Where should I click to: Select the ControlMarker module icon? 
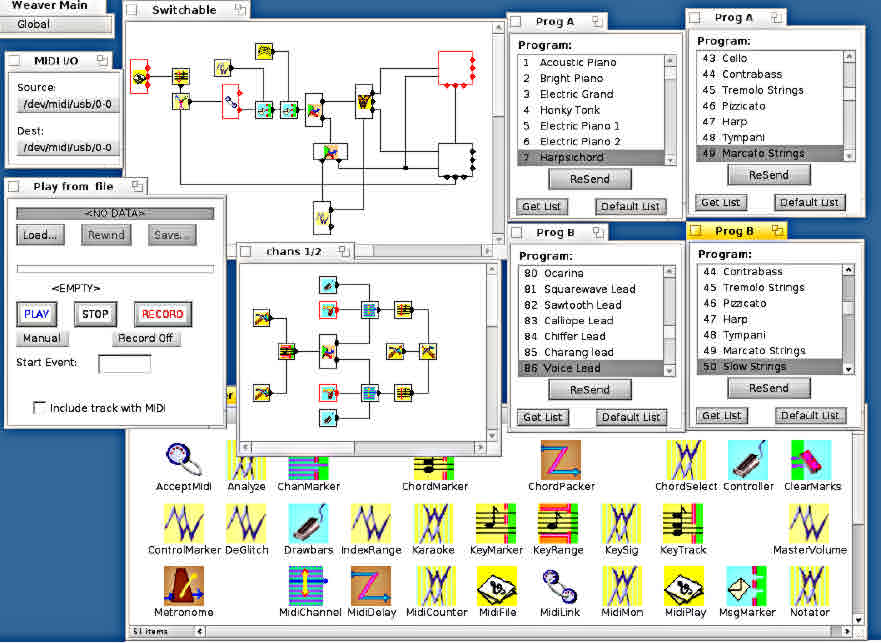tap(184, 523)
